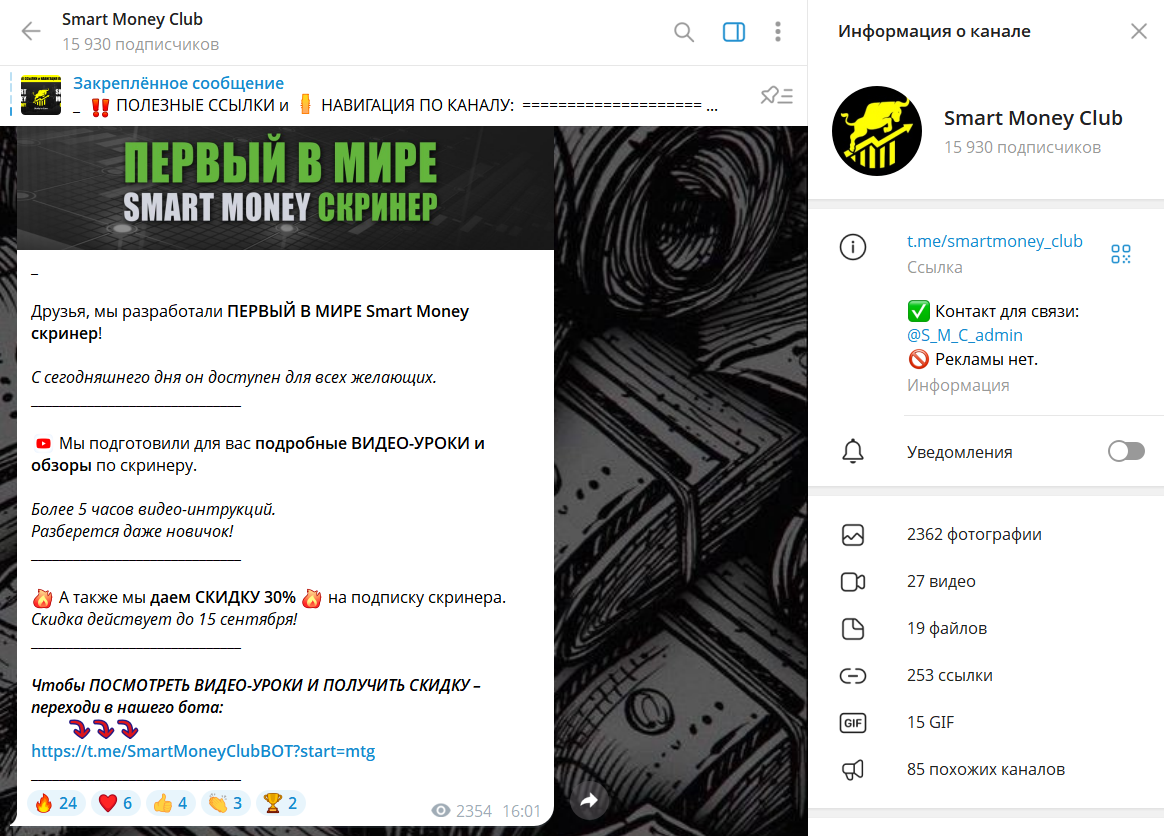The height and width of the screenshot is (836, 1164).
Task: Open '2362 фотографии' media list
Action: point(974,535)
